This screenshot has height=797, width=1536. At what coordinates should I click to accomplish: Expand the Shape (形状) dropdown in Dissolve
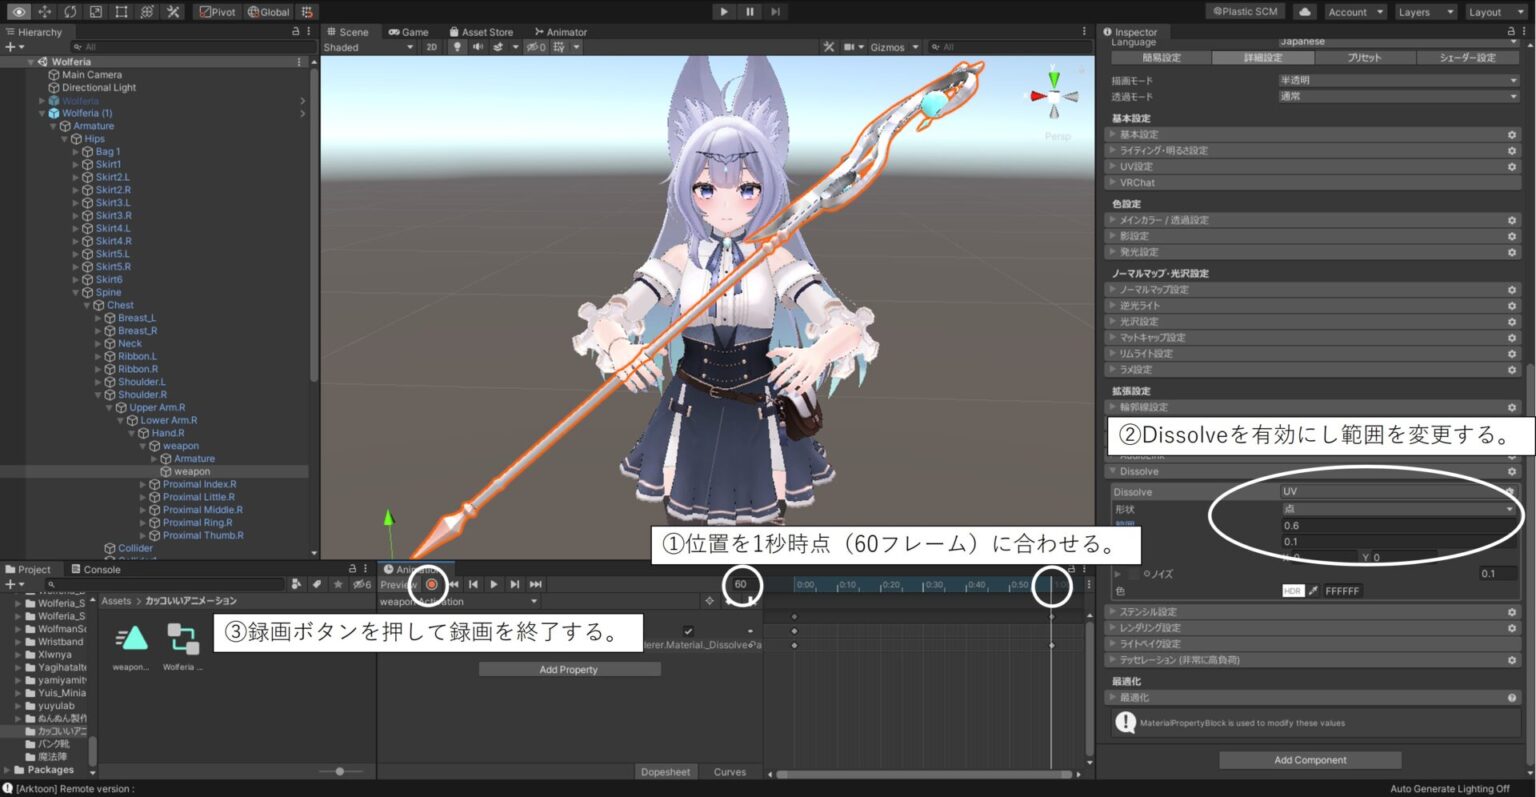1400,508
